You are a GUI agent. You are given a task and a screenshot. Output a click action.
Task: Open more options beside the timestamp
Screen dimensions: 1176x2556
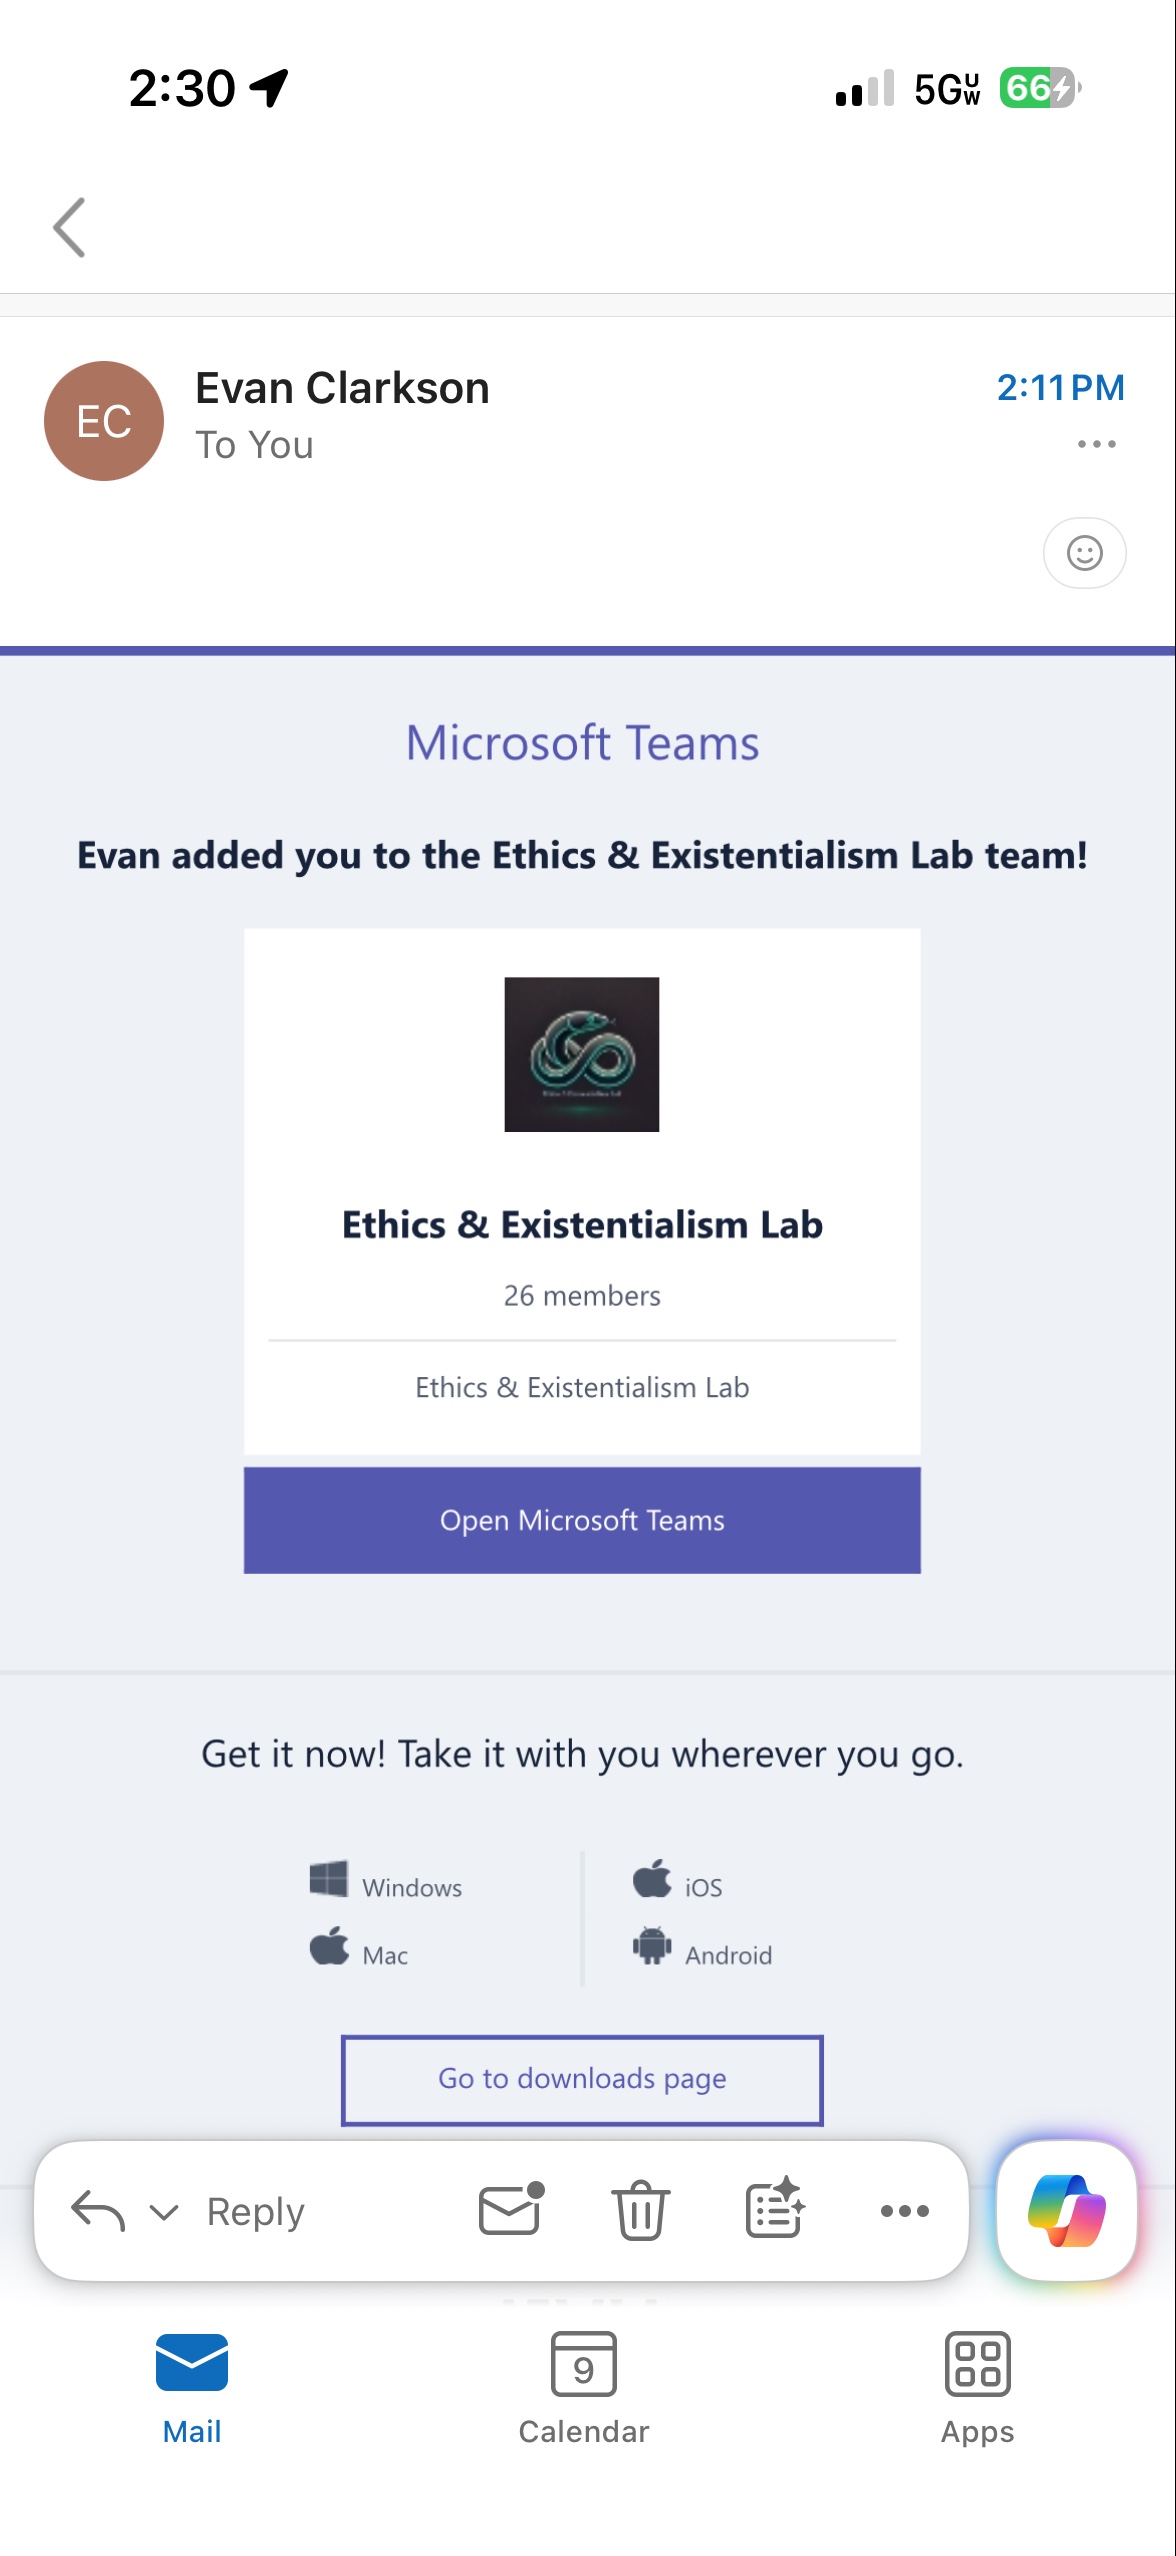(x=1096, y=443)
